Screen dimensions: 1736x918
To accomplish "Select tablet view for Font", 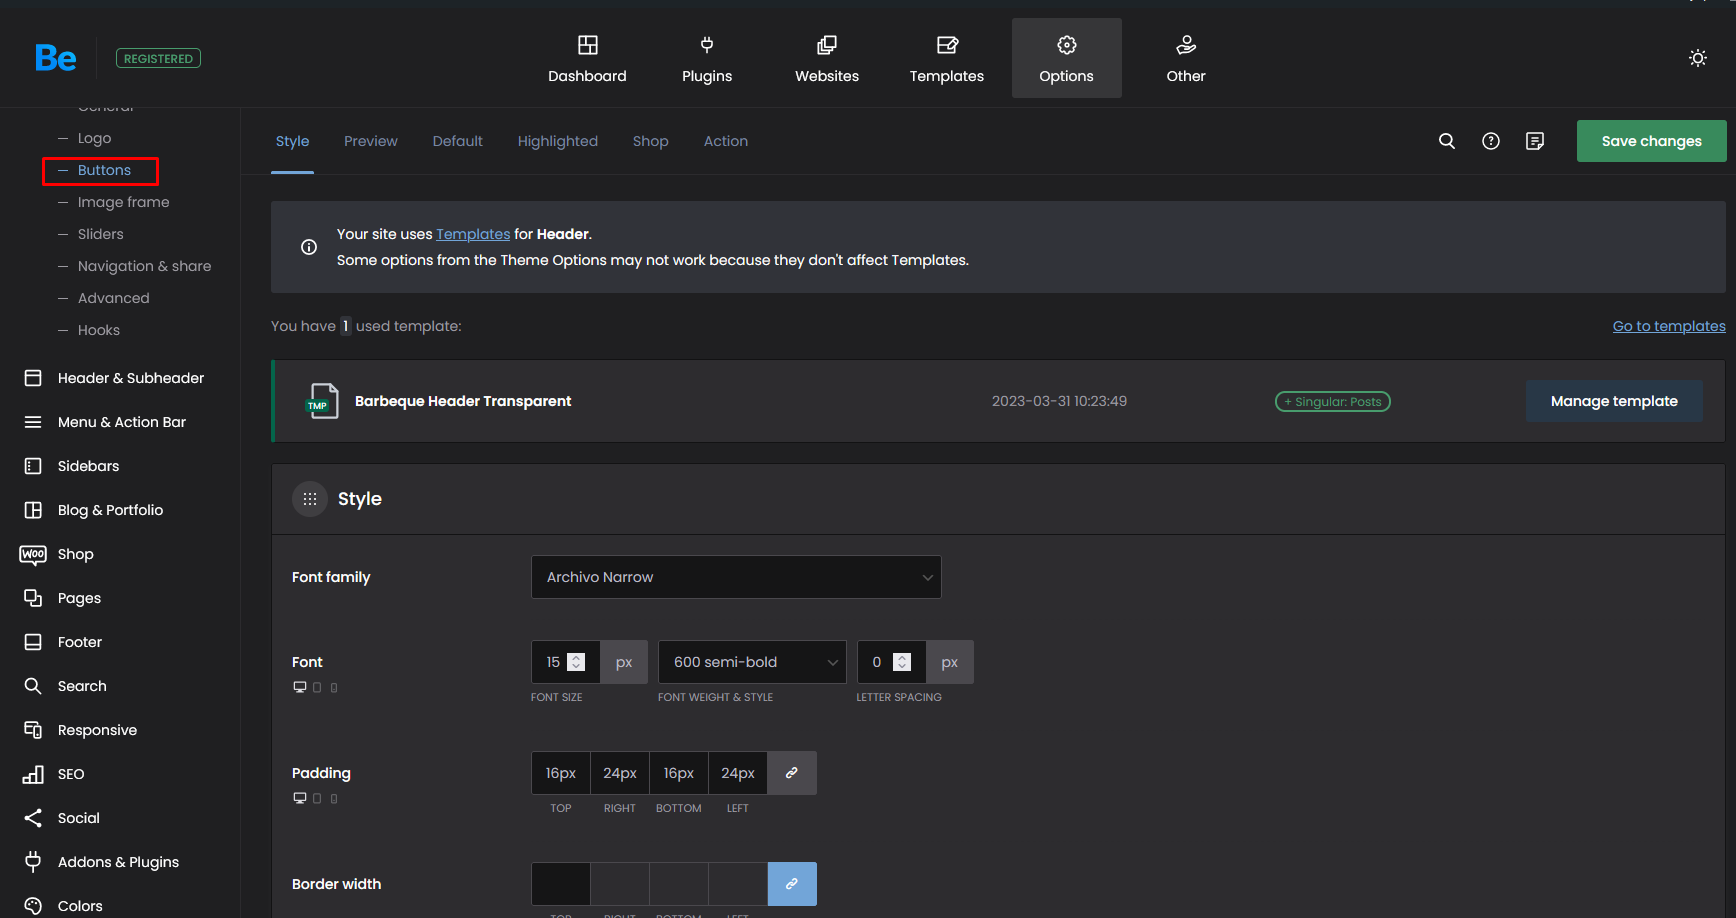I will click(x=317, y=687).
